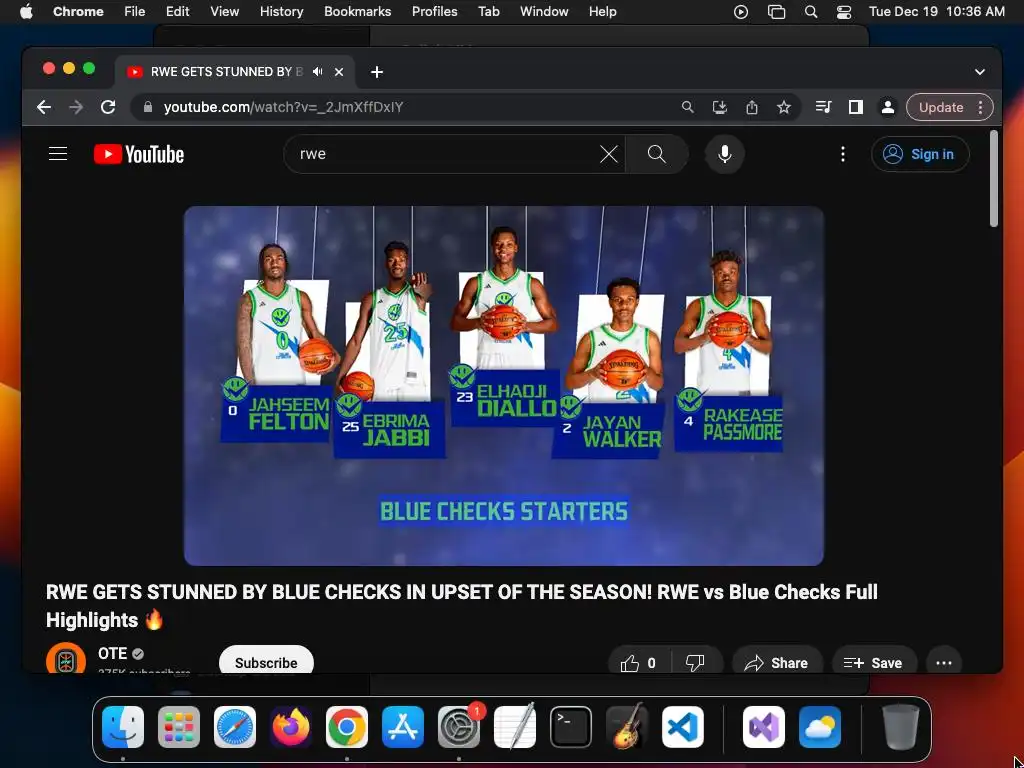Install app via address bar download icon

pos(720,107)
